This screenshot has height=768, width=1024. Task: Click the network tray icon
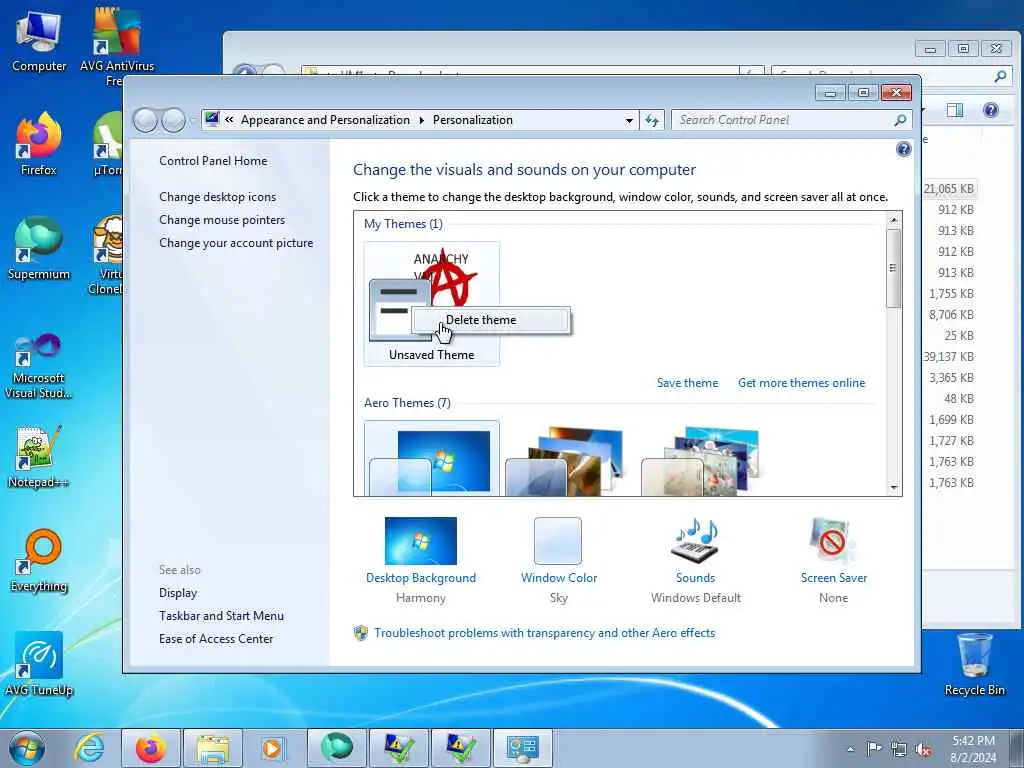click(x=899, y=749)
